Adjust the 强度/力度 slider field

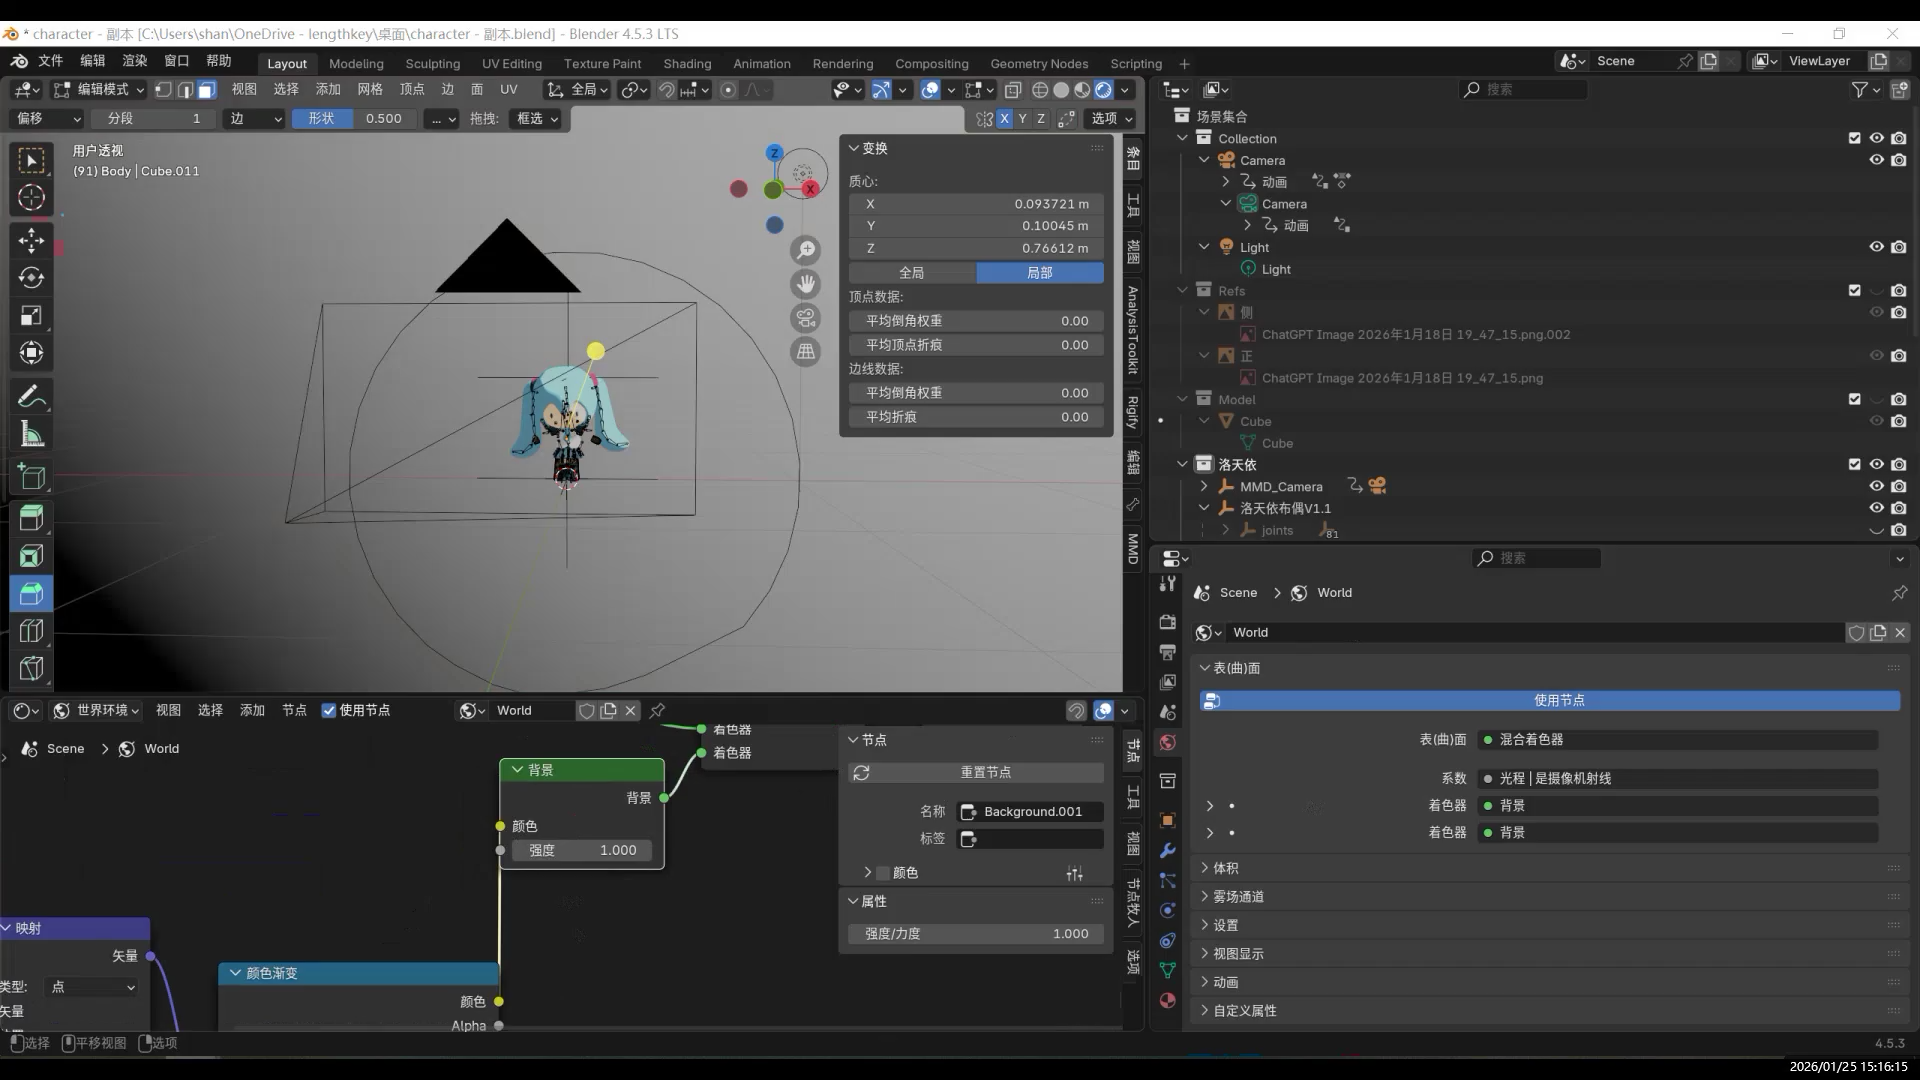[976, 934]
